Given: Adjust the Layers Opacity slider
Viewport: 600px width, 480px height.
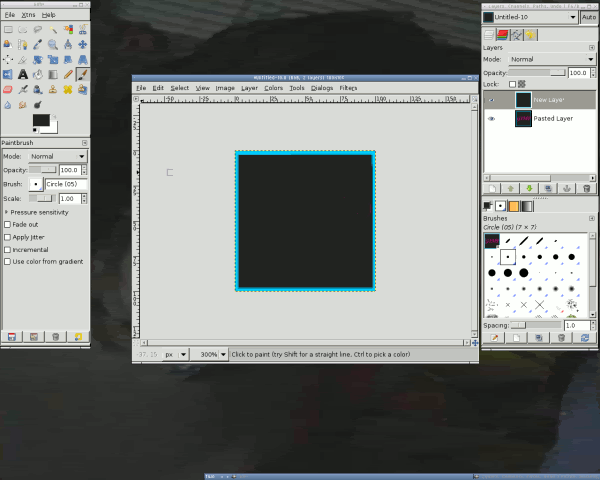Looking at the screenshot, I should click(536, 73).
